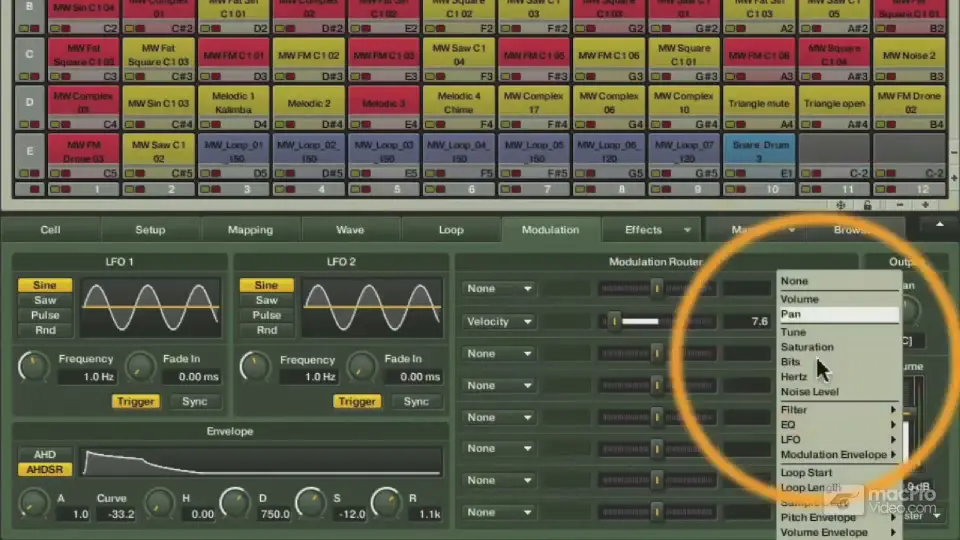Open the Cell tab
This screenshot has height=540, width=960.
point(50,230)
